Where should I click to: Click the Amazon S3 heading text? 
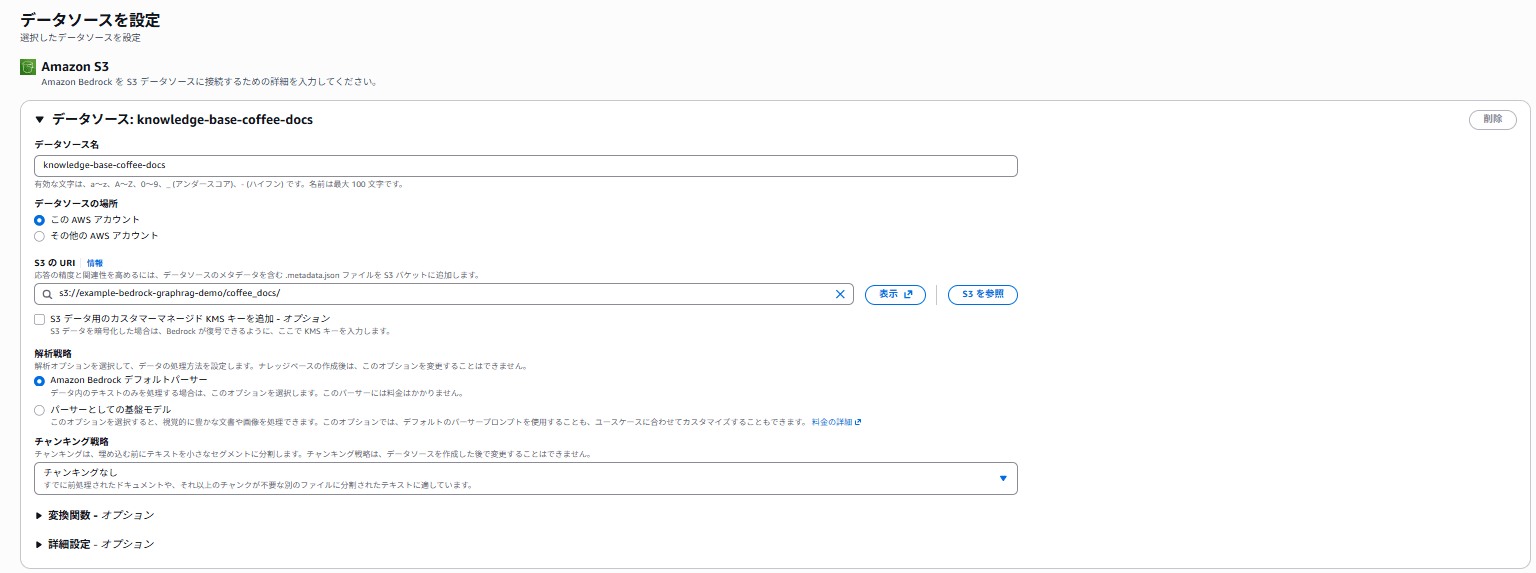(75, 67)
